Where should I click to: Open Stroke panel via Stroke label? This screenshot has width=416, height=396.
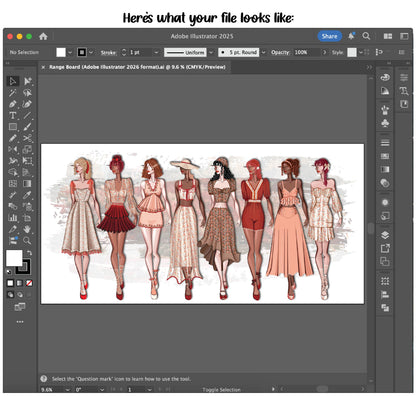coord(108,52)
